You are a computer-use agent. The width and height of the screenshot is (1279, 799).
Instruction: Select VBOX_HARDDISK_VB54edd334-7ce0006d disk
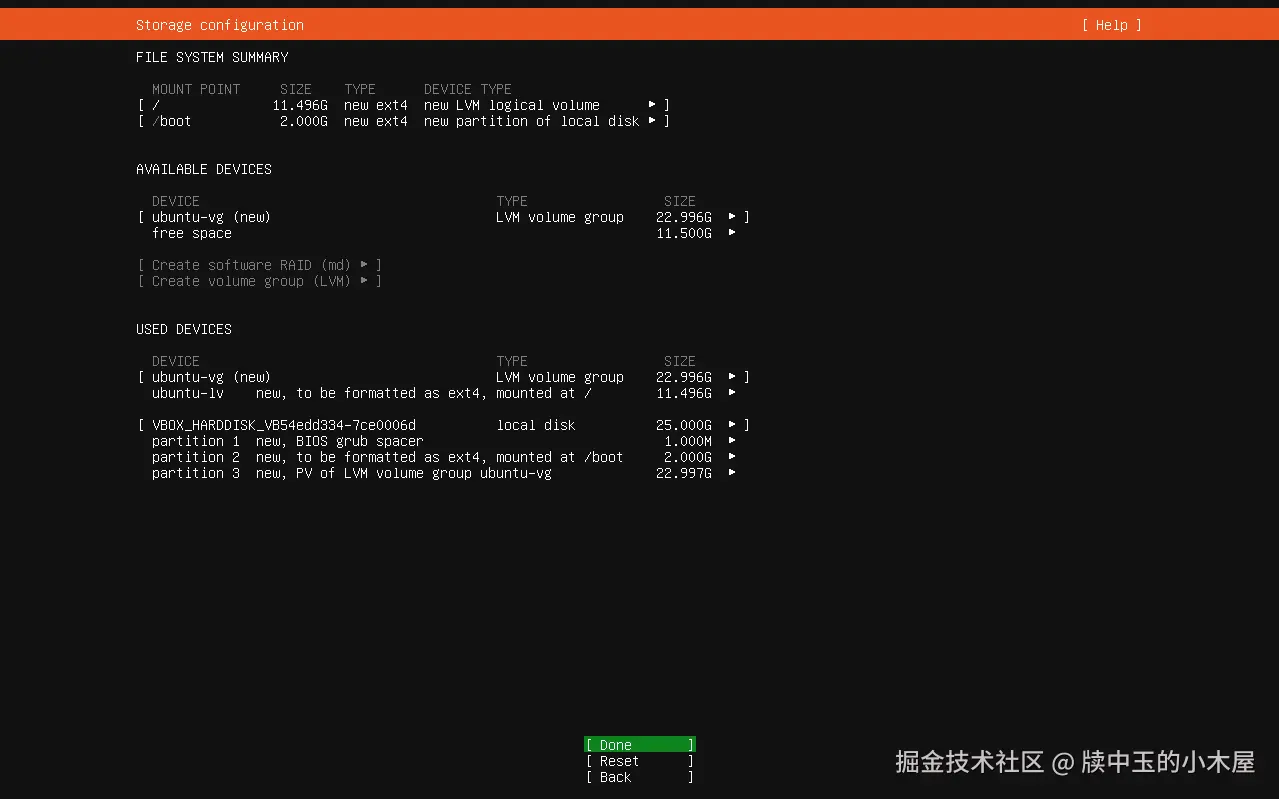(x=444, y=425)
